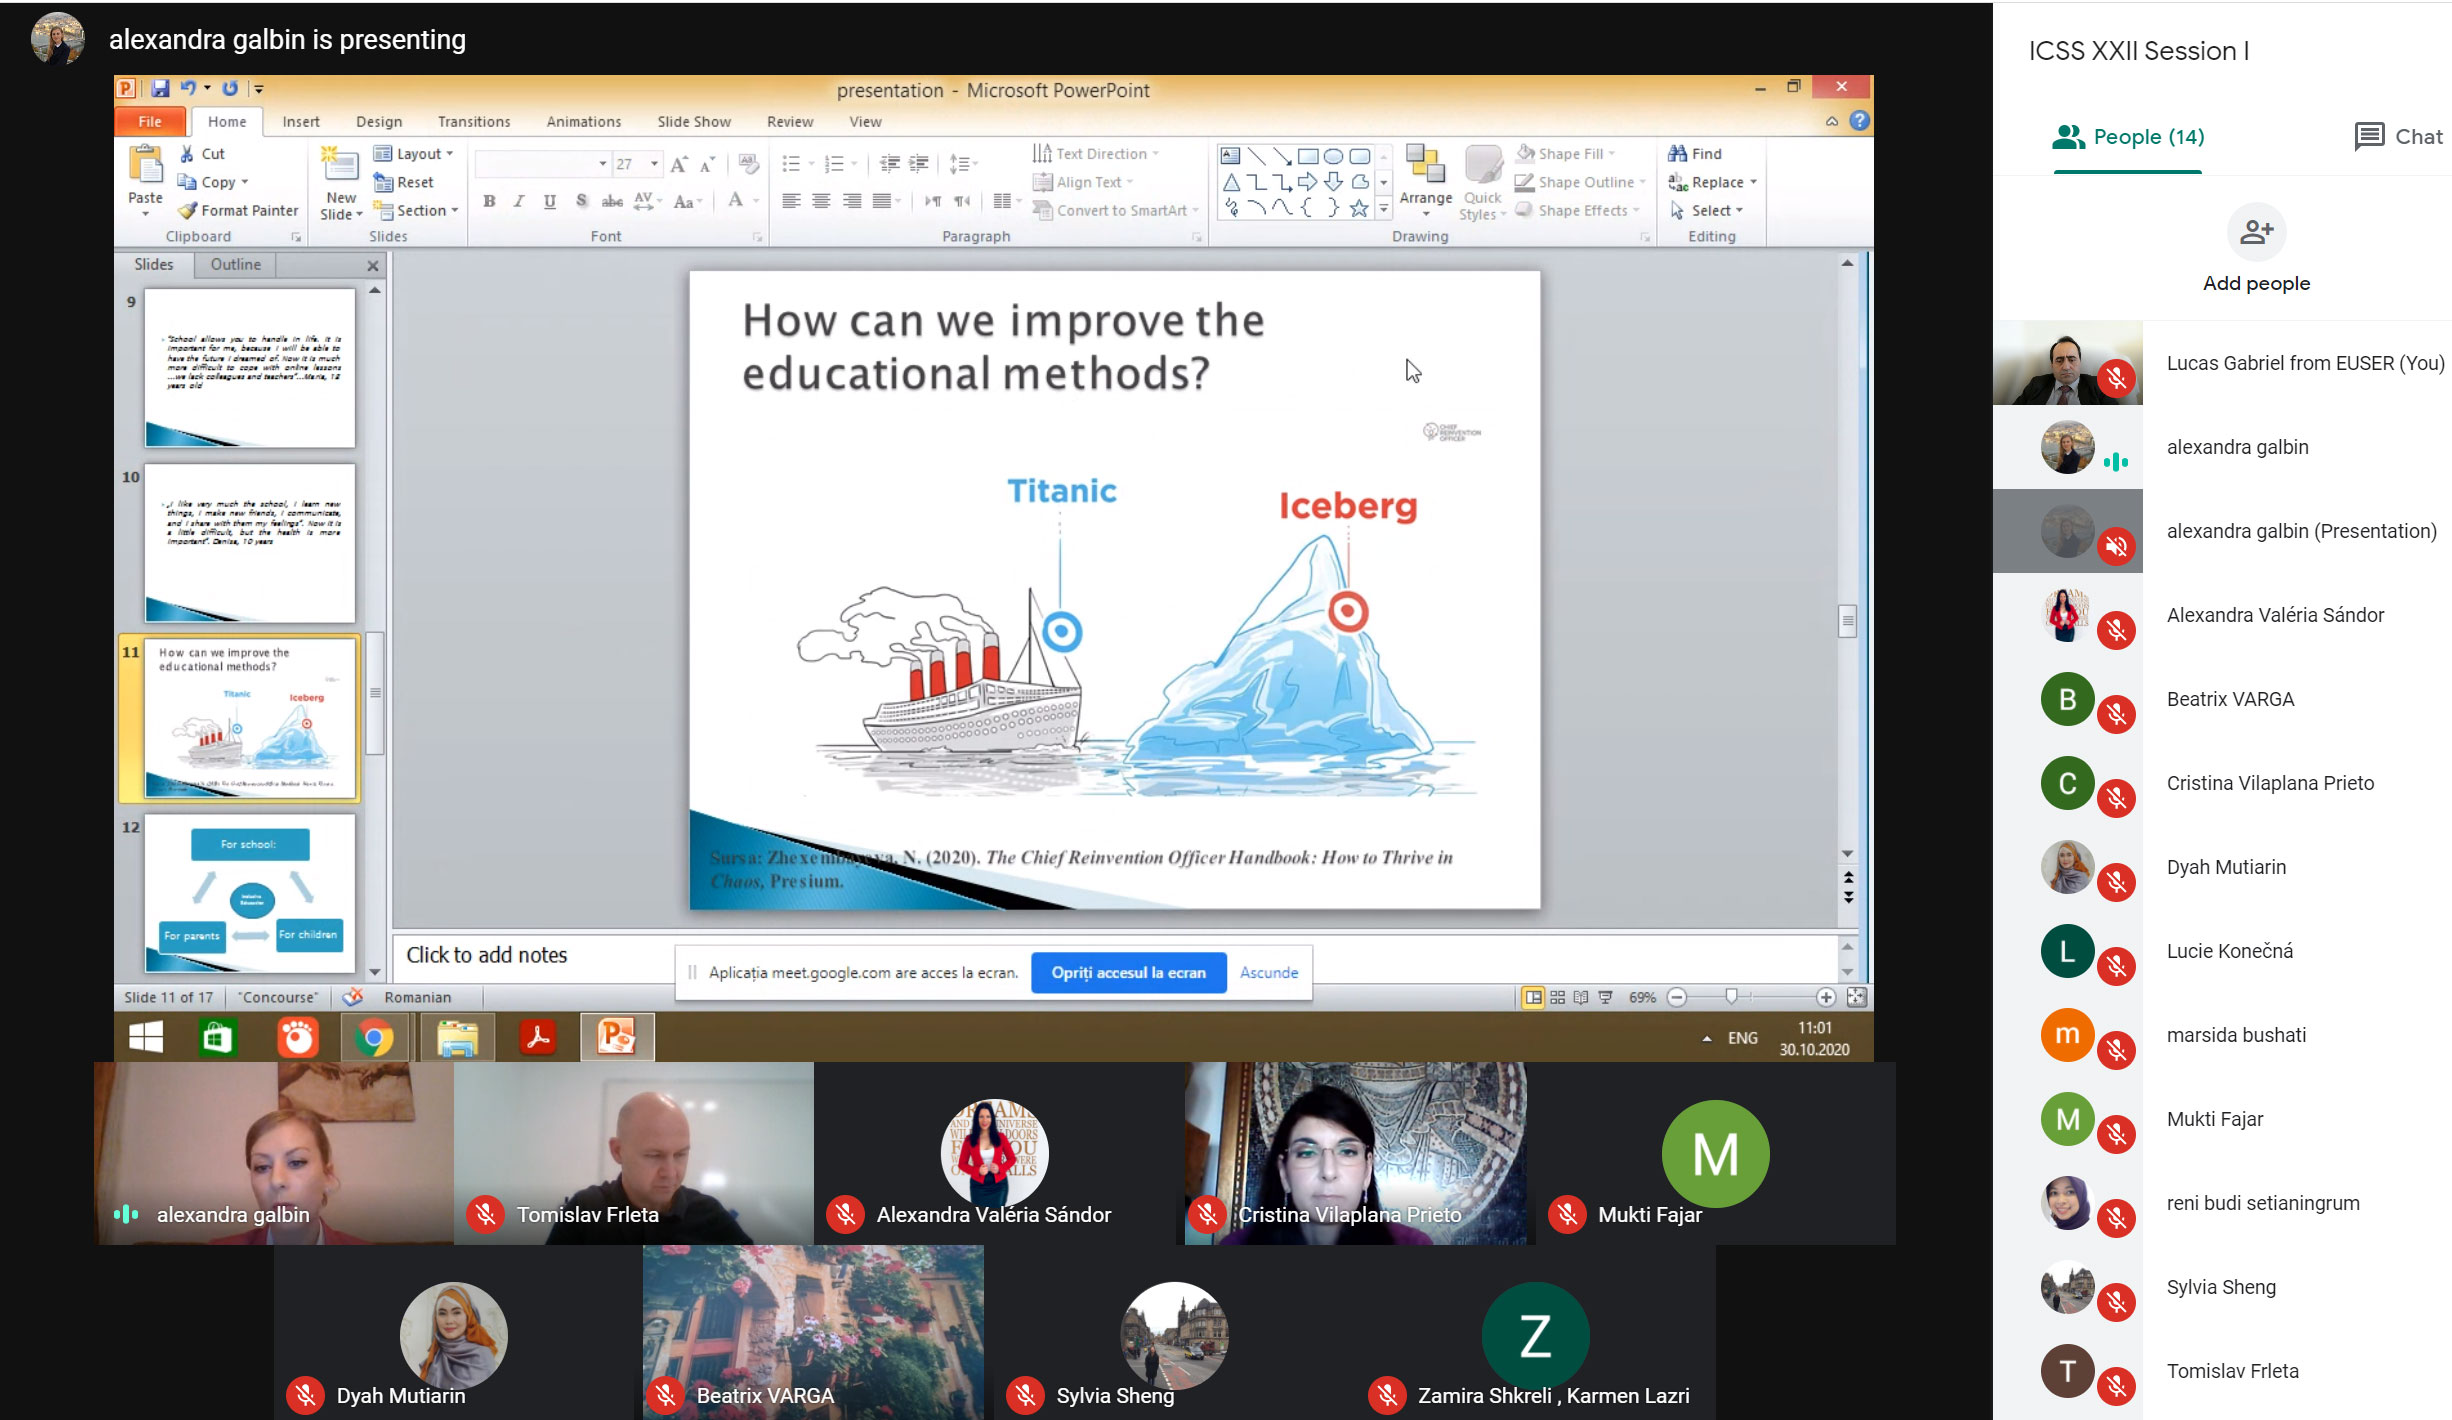Screen dimensions: 2452x1420
Task: Toggle Bold formatting
Action: click(x=489, y=201)
